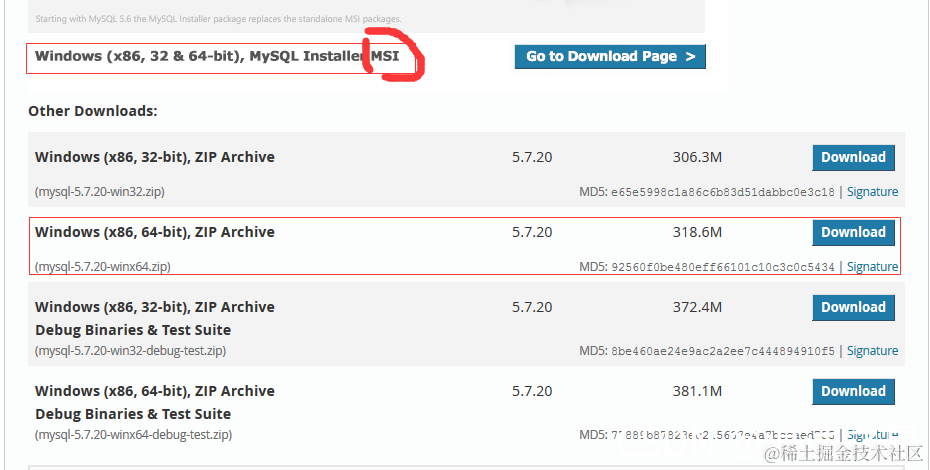Viewport: 930px width, 470px height.
Task: Click Windows (x86, 64-bit), ZIP Archive title
Action: (x=155, y=232)
